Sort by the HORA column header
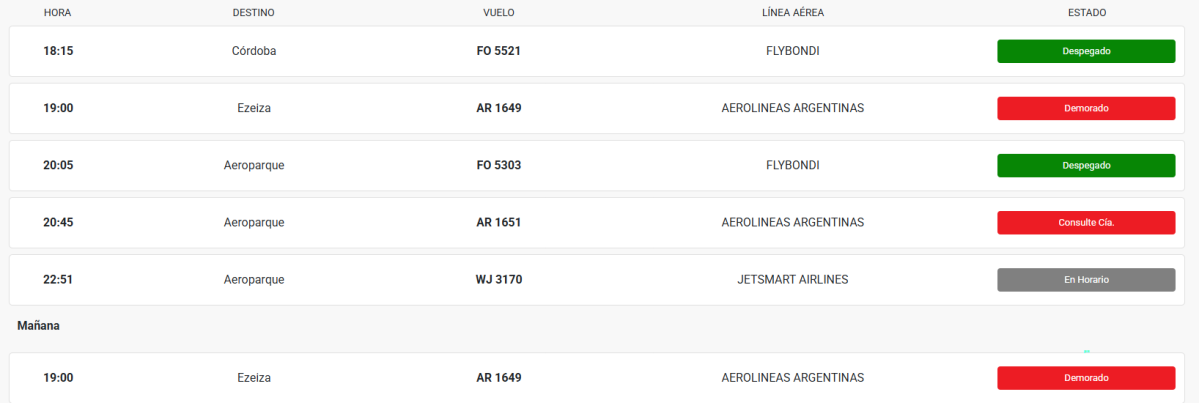The image size is (1199, 403). 58,12
